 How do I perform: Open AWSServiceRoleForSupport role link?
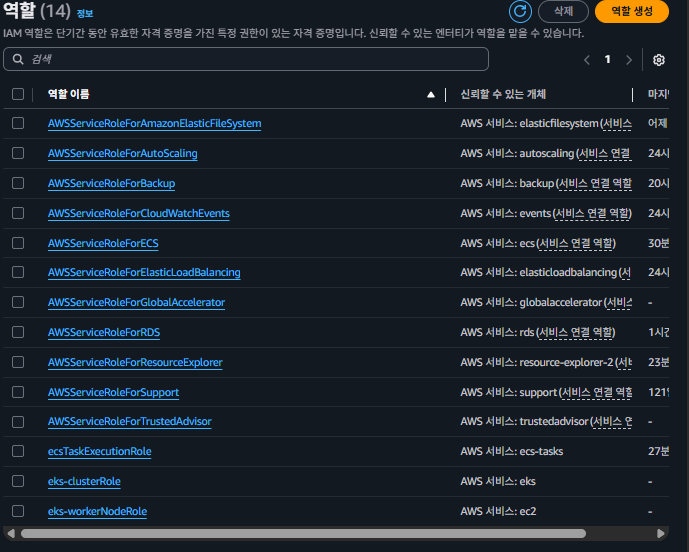(x=113, y=392)
